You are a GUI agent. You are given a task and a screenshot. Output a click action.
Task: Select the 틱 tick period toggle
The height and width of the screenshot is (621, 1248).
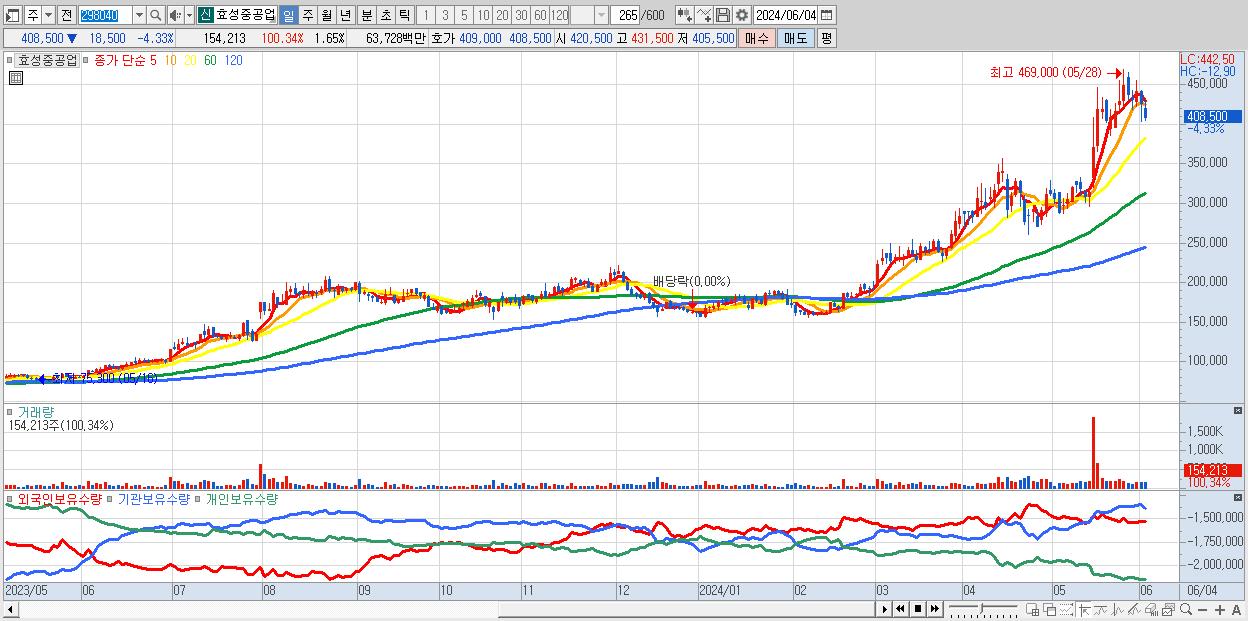coord(404,15)
